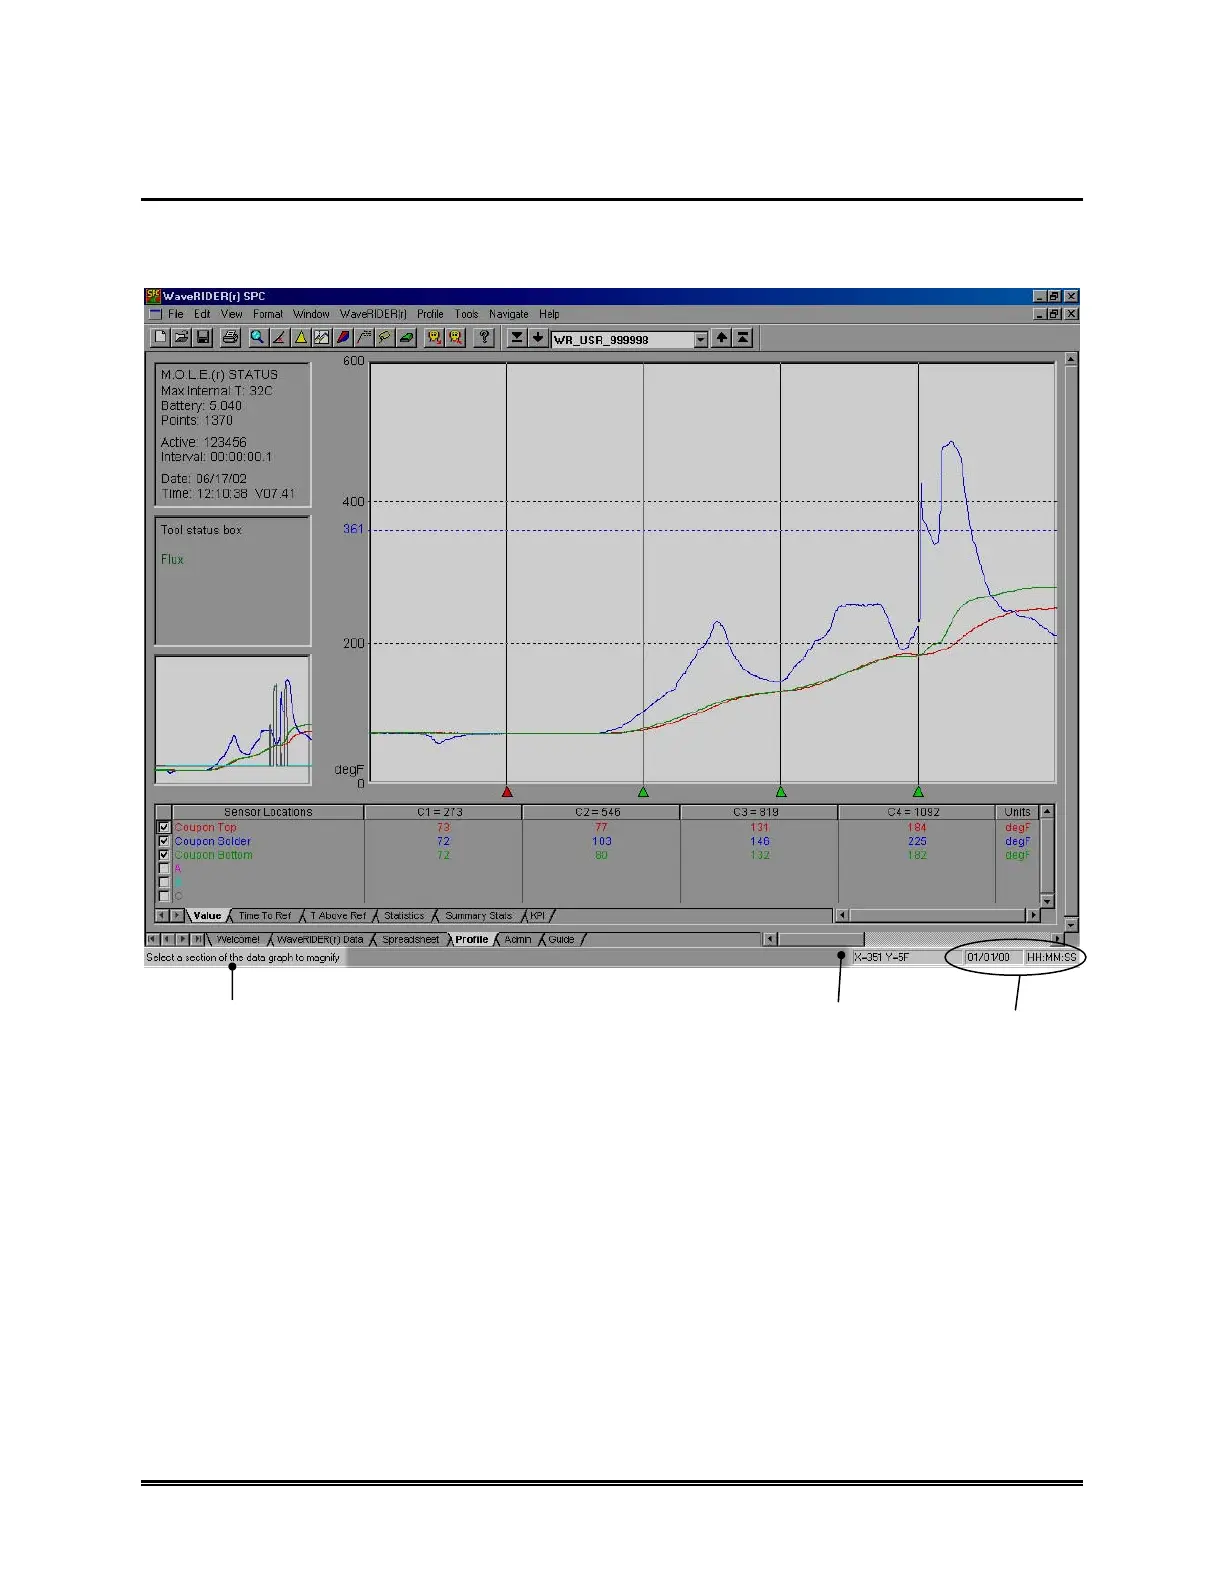
Task: Click the previous profile up arrow
Action: click(721, 338)
